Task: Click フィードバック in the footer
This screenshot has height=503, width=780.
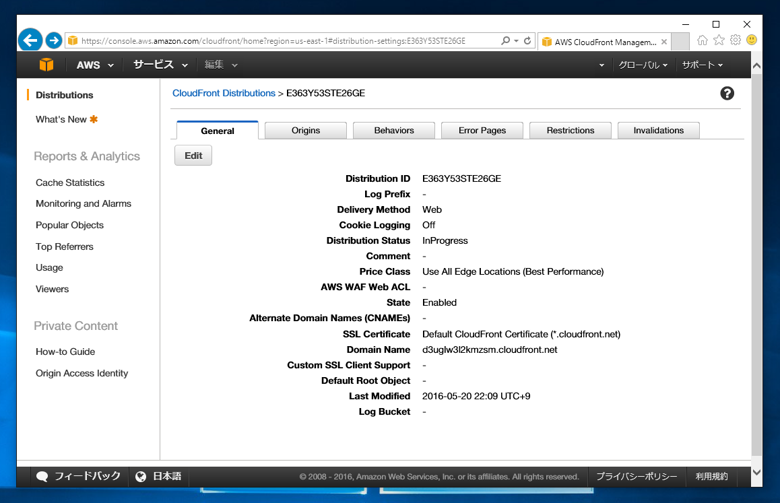Action: point(87,476)
